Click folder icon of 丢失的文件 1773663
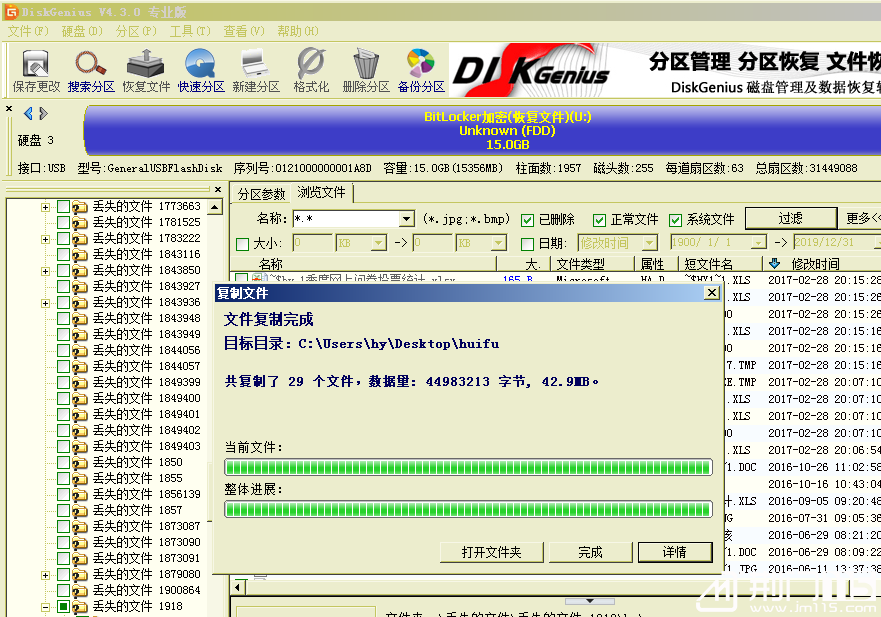The image size is (881, 617). [x=80, y=207]
